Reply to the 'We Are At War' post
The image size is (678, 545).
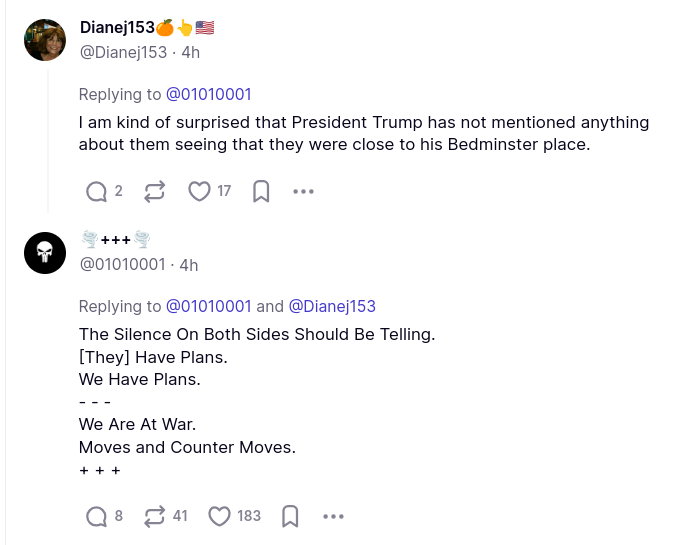pyautogui.click(x=97, y=516)
